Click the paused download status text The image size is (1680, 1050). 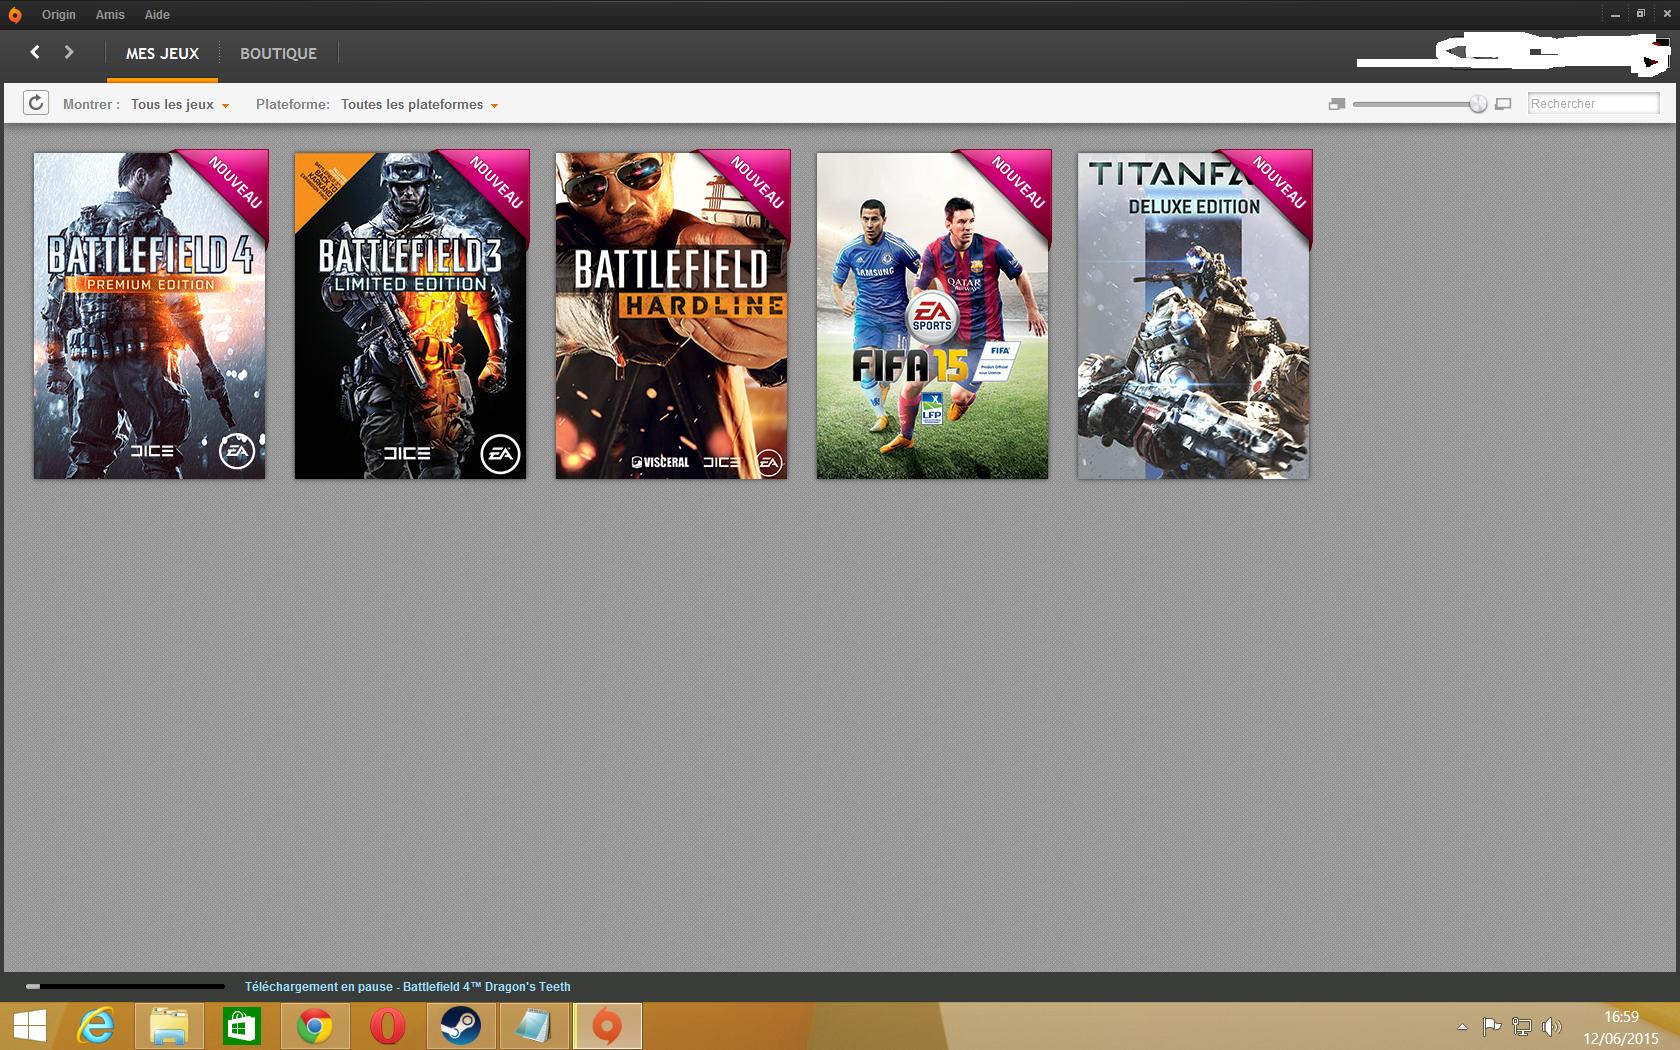pos(408,987)
